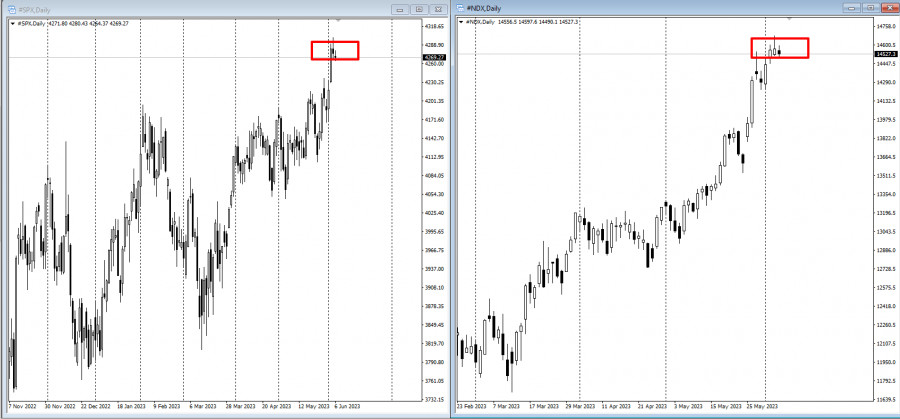The height and width of the screenshot is (419, 900).
Task: Click NDX price level 13822.0
Action: pos(887,138)
